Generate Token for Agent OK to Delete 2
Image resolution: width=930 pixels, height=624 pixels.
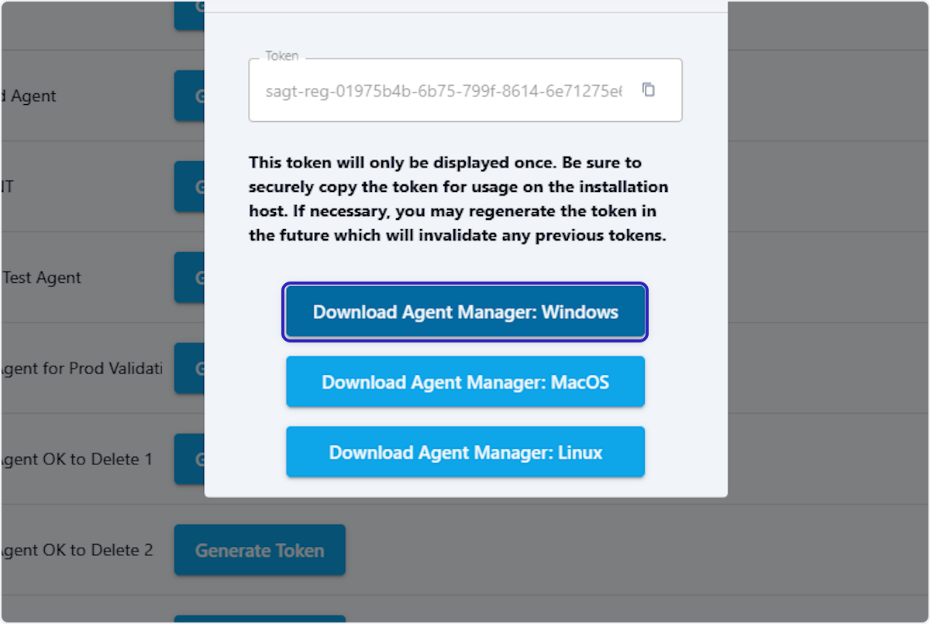tap(260, 550)
